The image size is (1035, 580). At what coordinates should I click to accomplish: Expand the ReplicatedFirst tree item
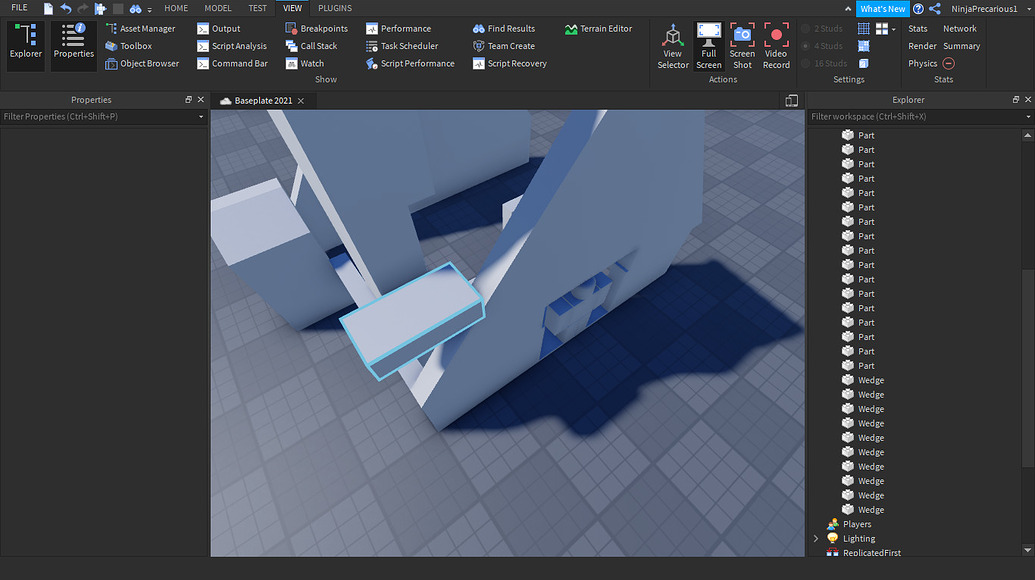pos(816,552)
